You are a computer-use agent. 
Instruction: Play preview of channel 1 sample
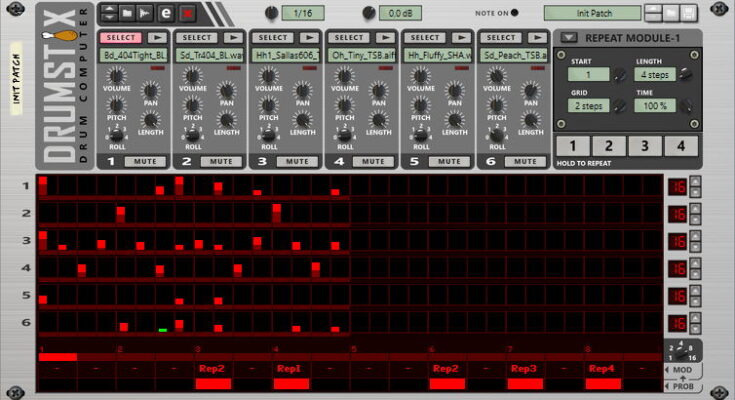158,38
